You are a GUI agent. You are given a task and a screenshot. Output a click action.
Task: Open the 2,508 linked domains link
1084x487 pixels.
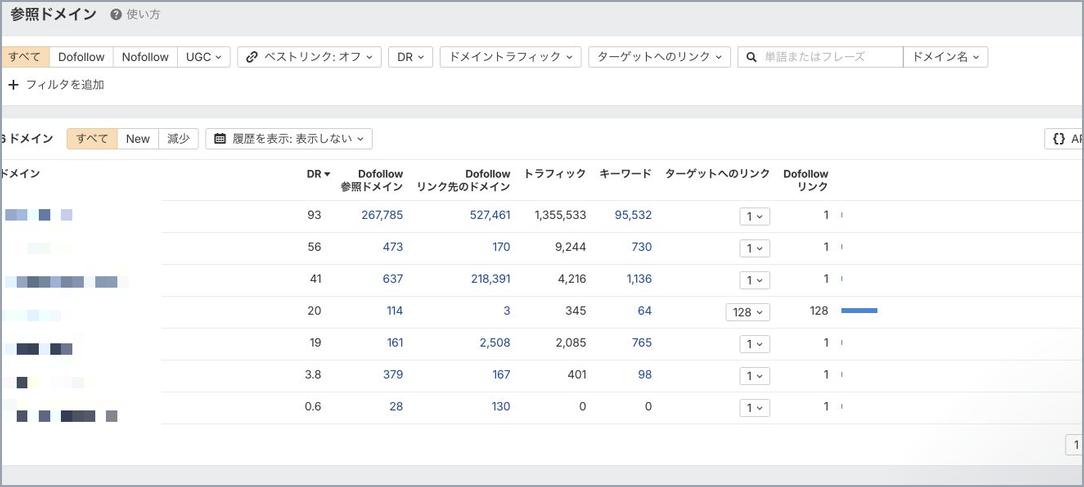point(496,342)
